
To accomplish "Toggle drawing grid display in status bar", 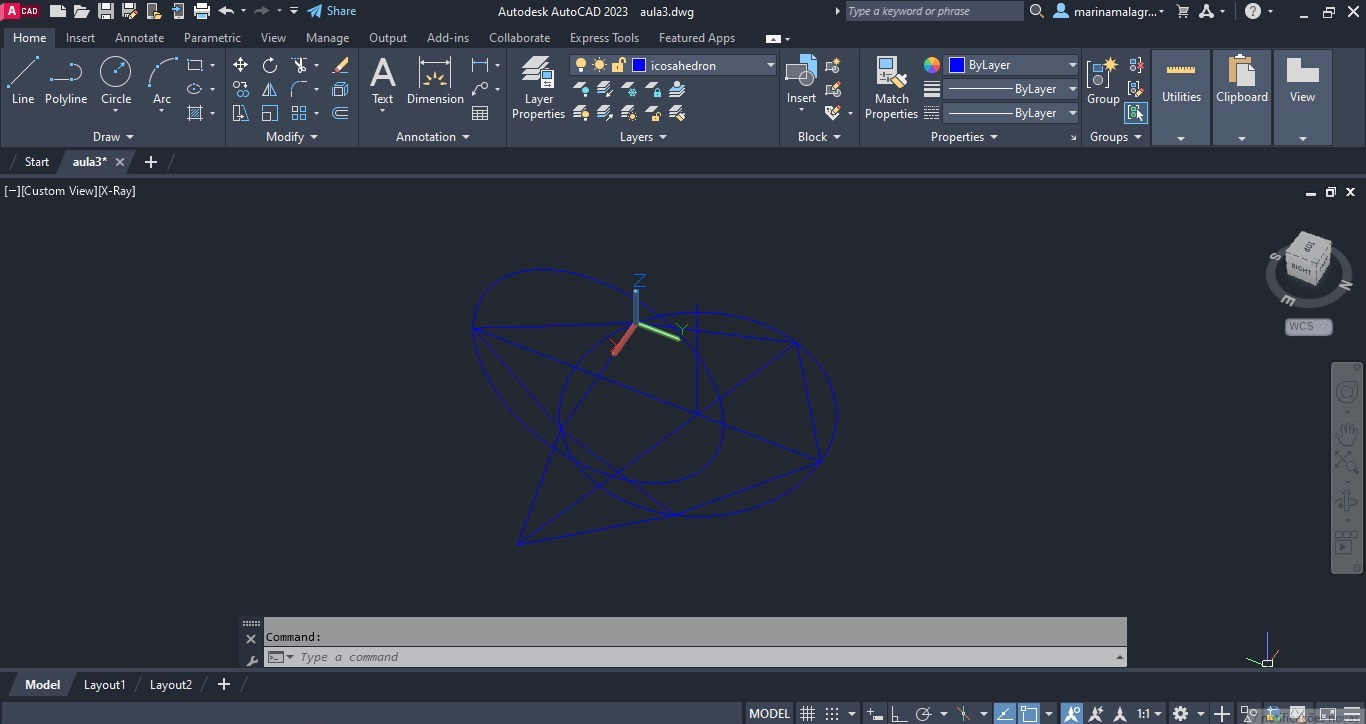I will 807,714.
